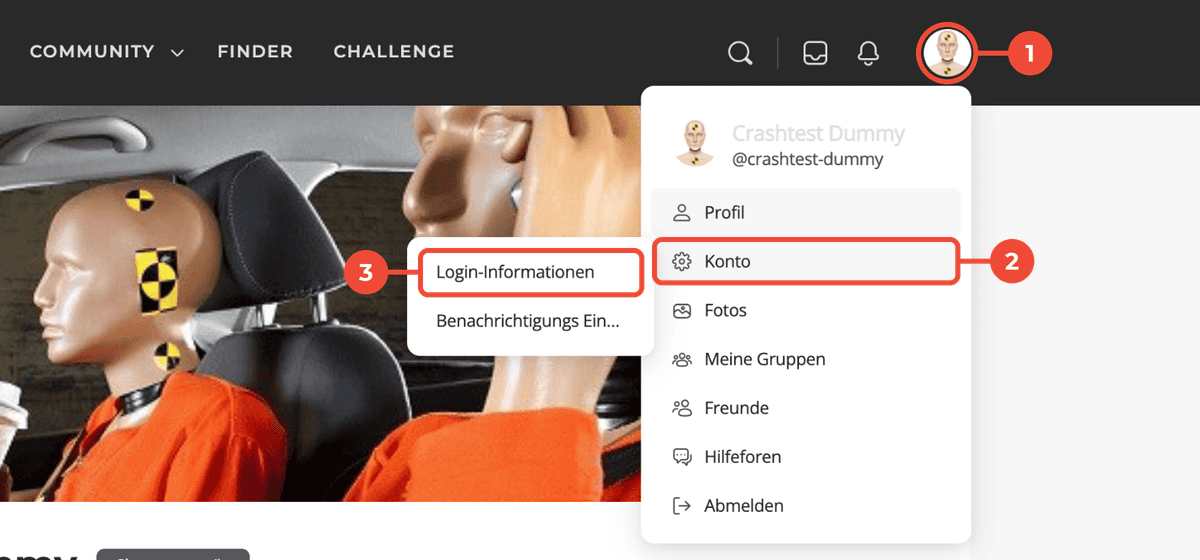Select Konto in the user menu

pyautogui.click(x=806, y=261)
